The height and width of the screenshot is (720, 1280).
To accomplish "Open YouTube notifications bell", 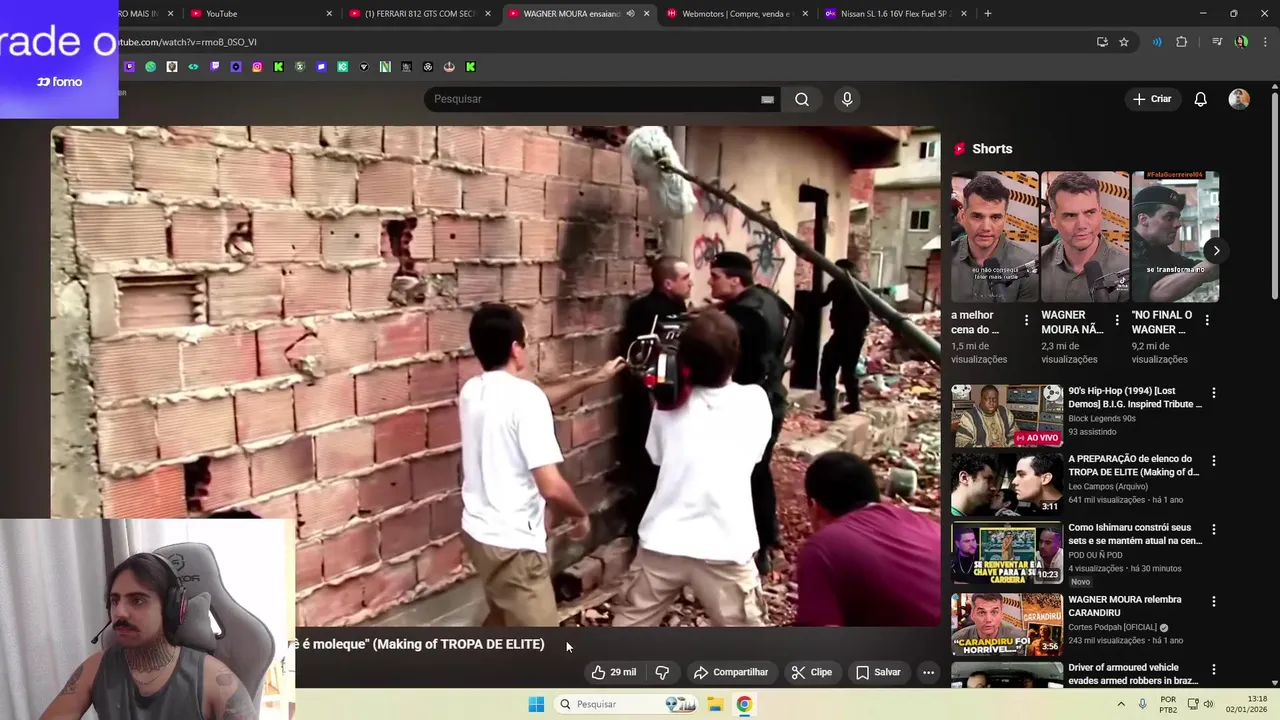I will 1200,99.
